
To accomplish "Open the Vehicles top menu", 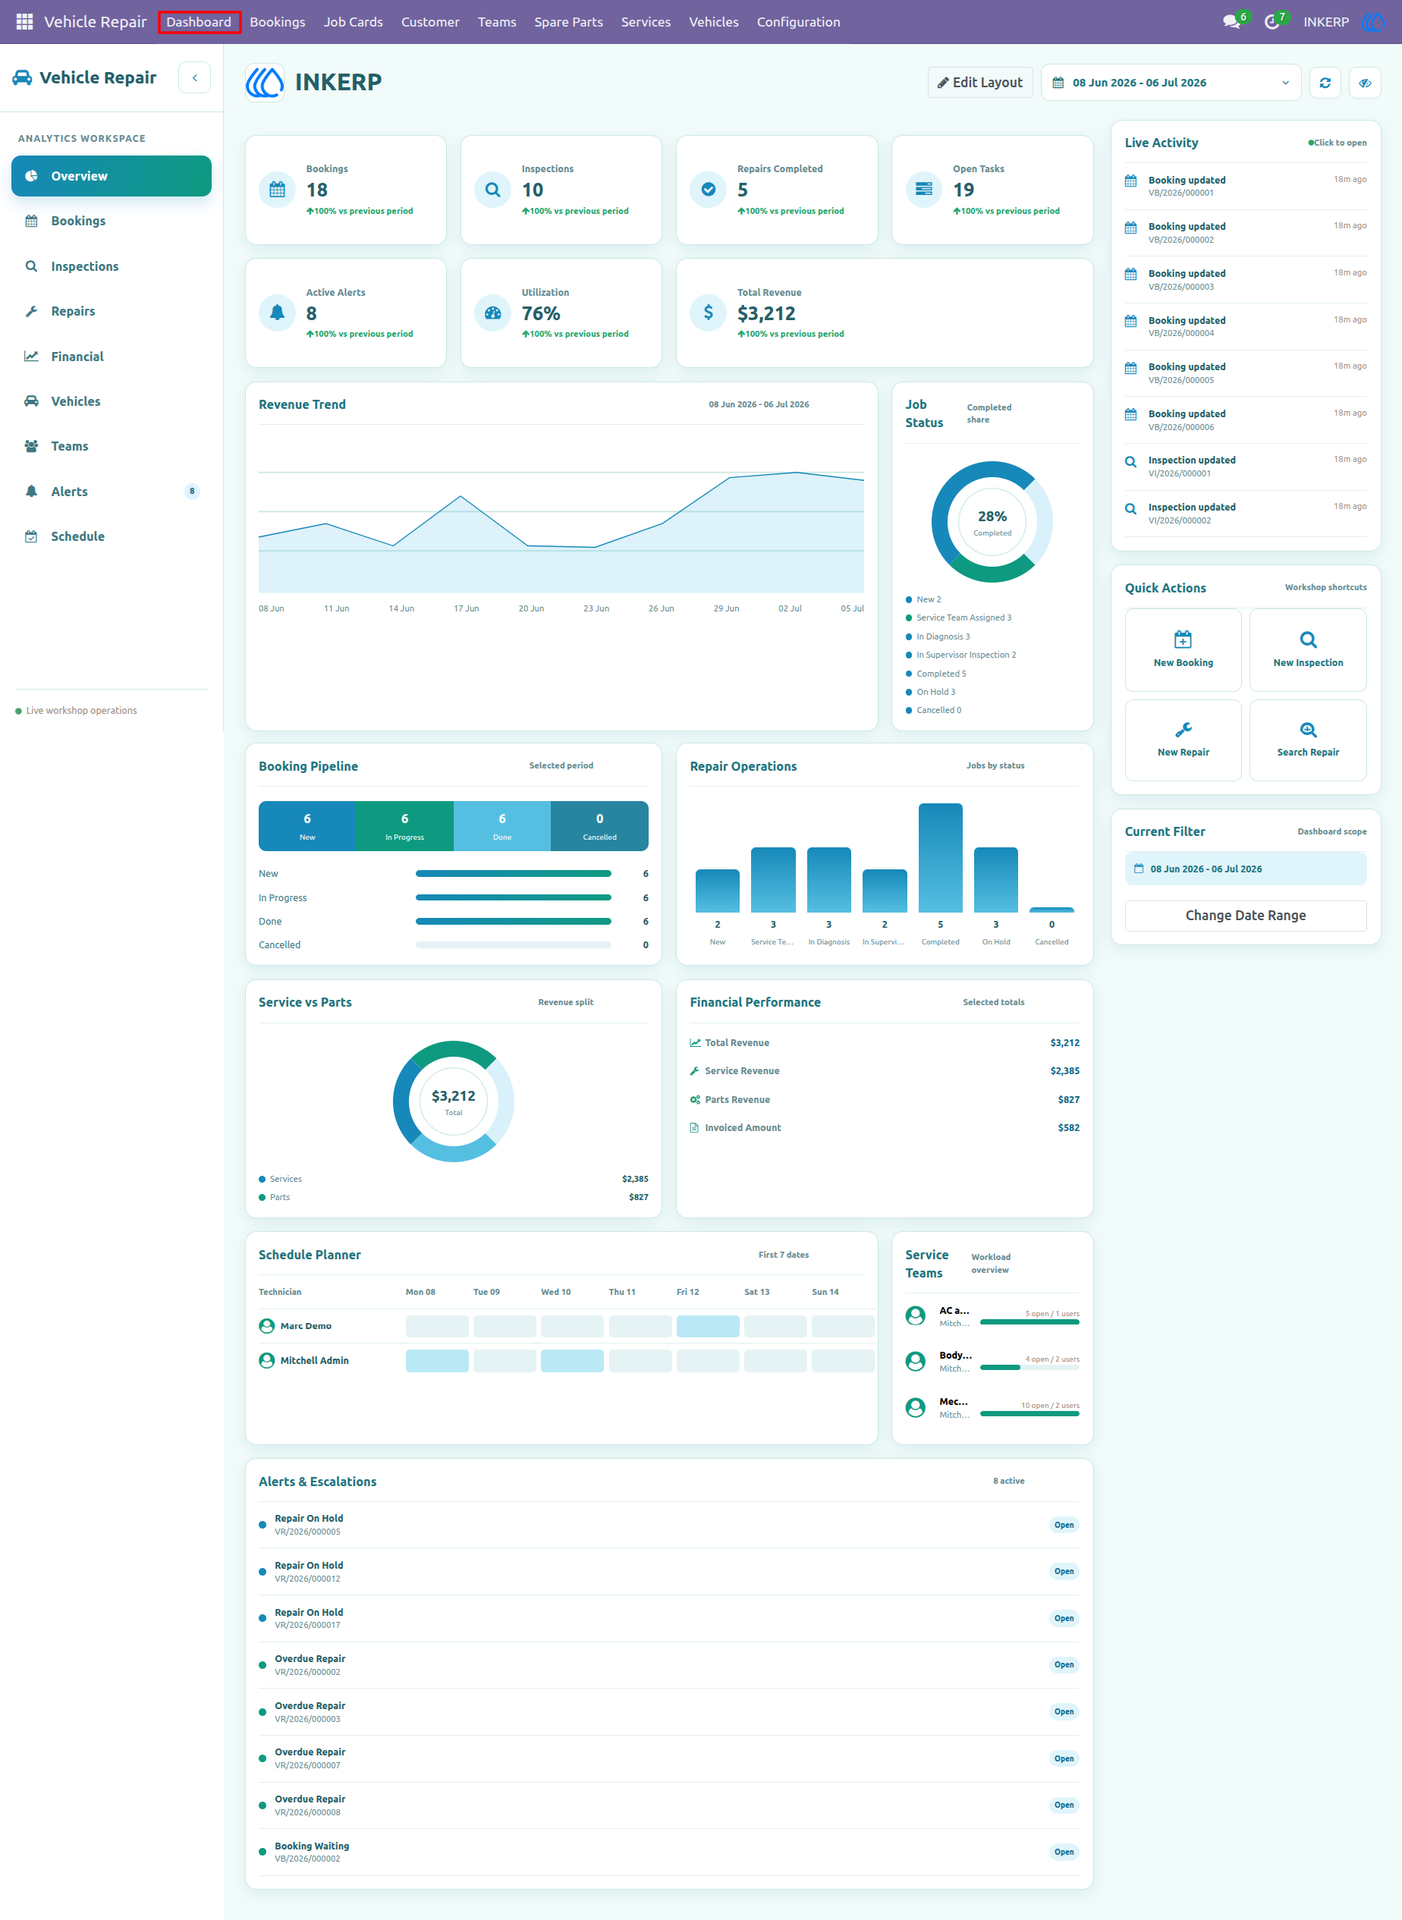I will coord(714,22).
